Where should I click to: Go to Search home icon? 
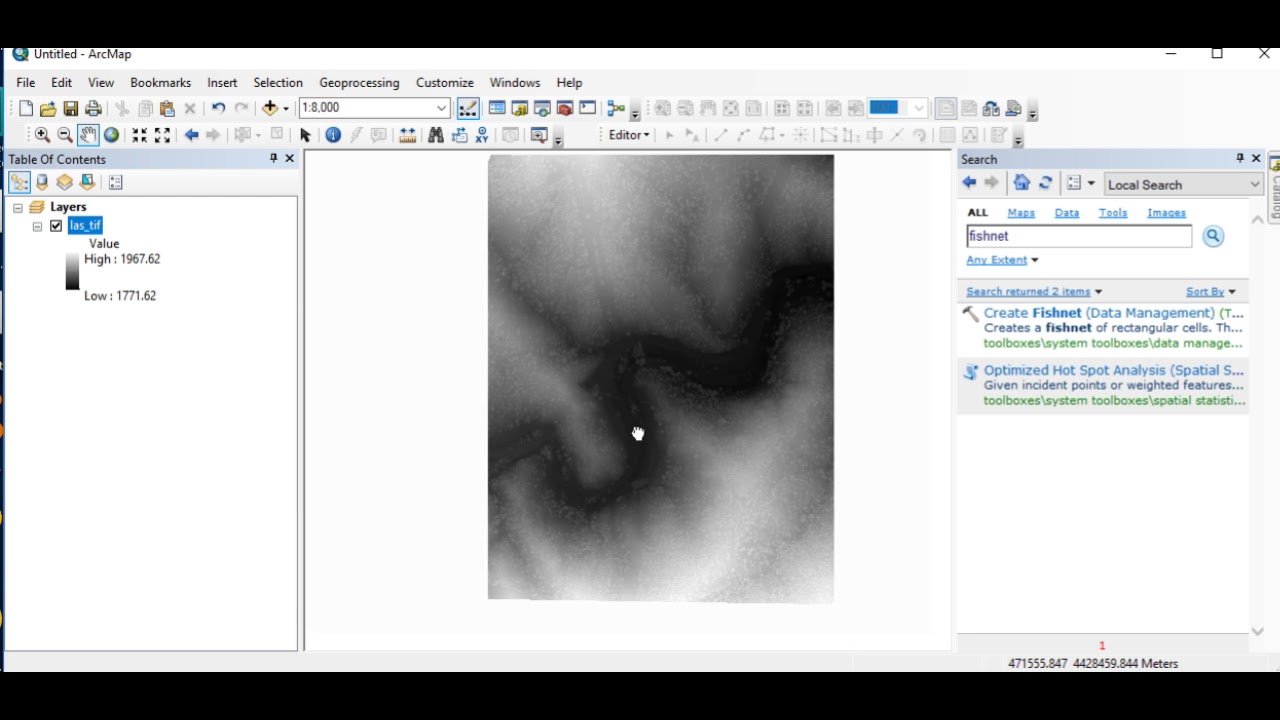(x=1021, y=183)
